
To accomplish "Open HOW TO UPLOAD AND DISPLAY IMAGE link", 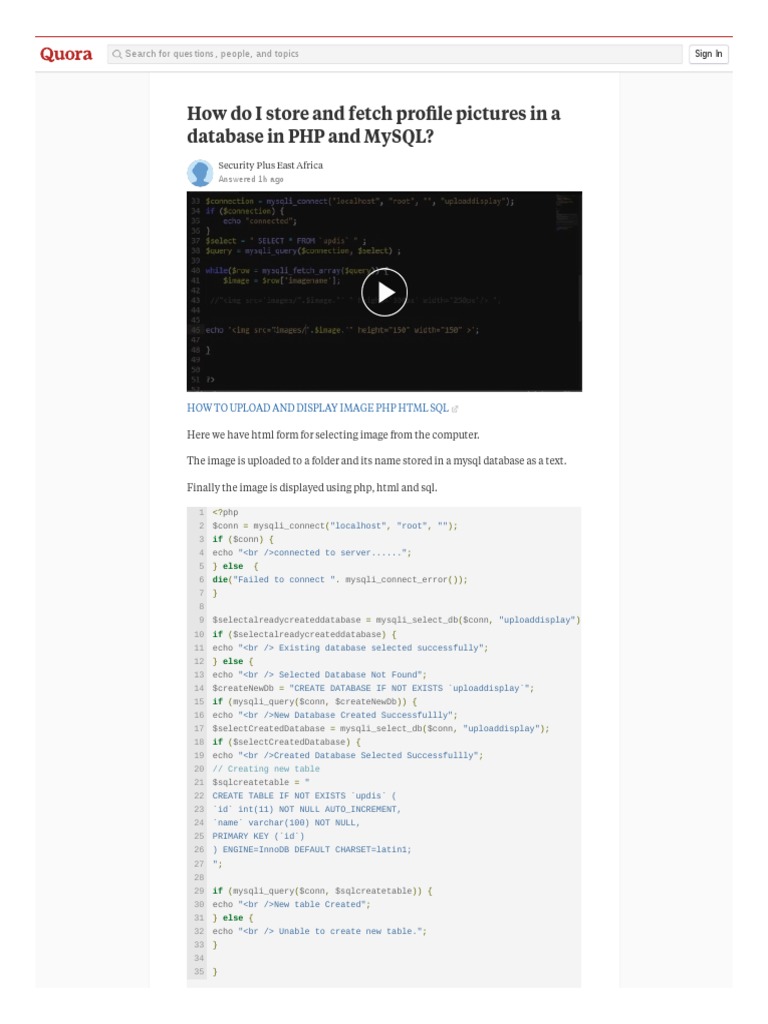I will (317, 408).
